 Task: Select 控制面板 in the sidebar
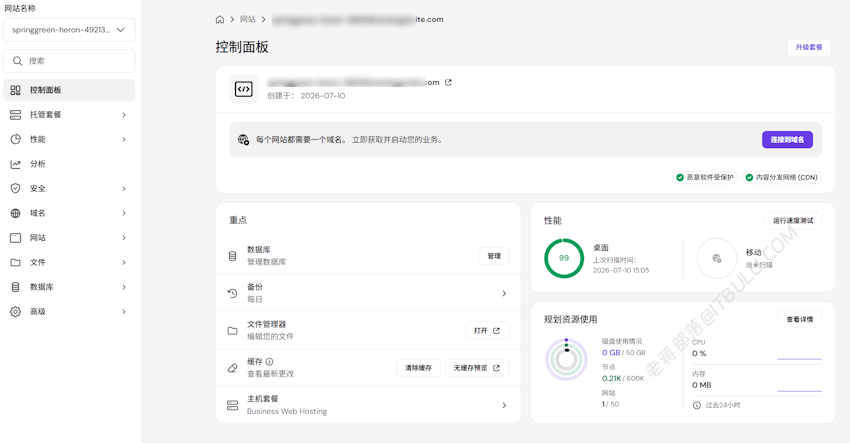69,90
